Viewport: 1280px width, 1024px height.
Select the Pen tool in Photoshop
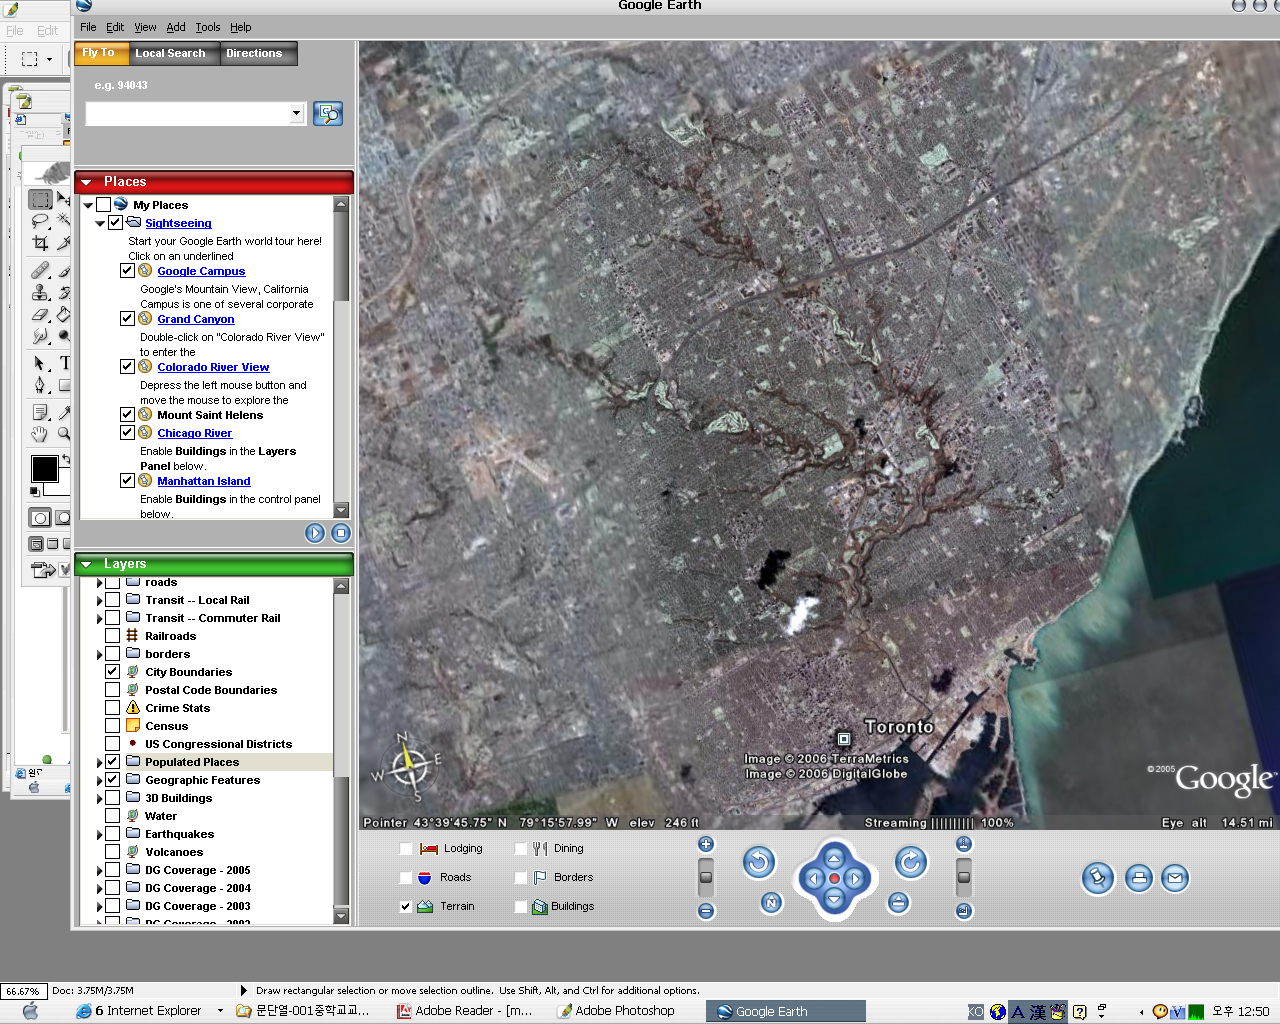tap(40, 385)
